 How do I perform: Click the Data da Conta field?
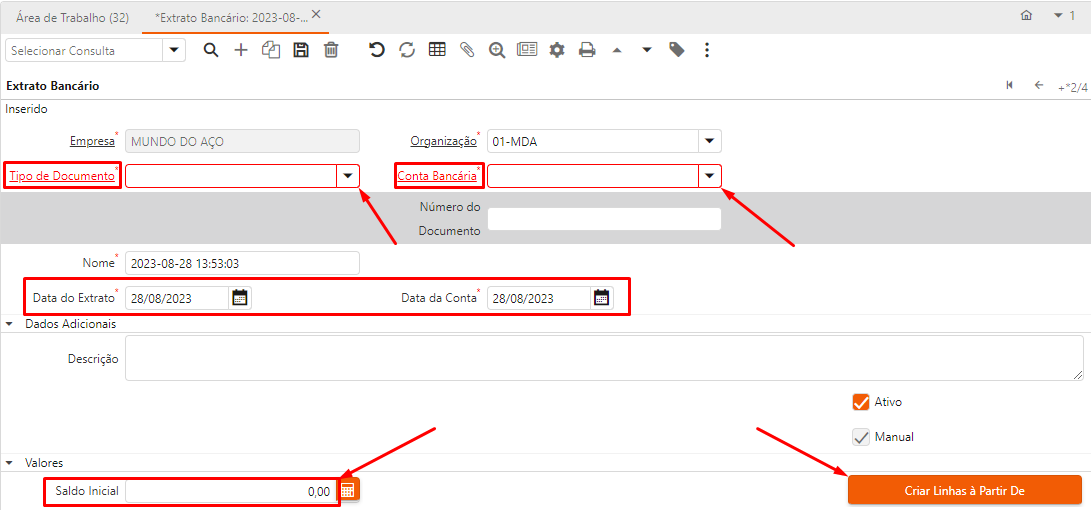539,298
